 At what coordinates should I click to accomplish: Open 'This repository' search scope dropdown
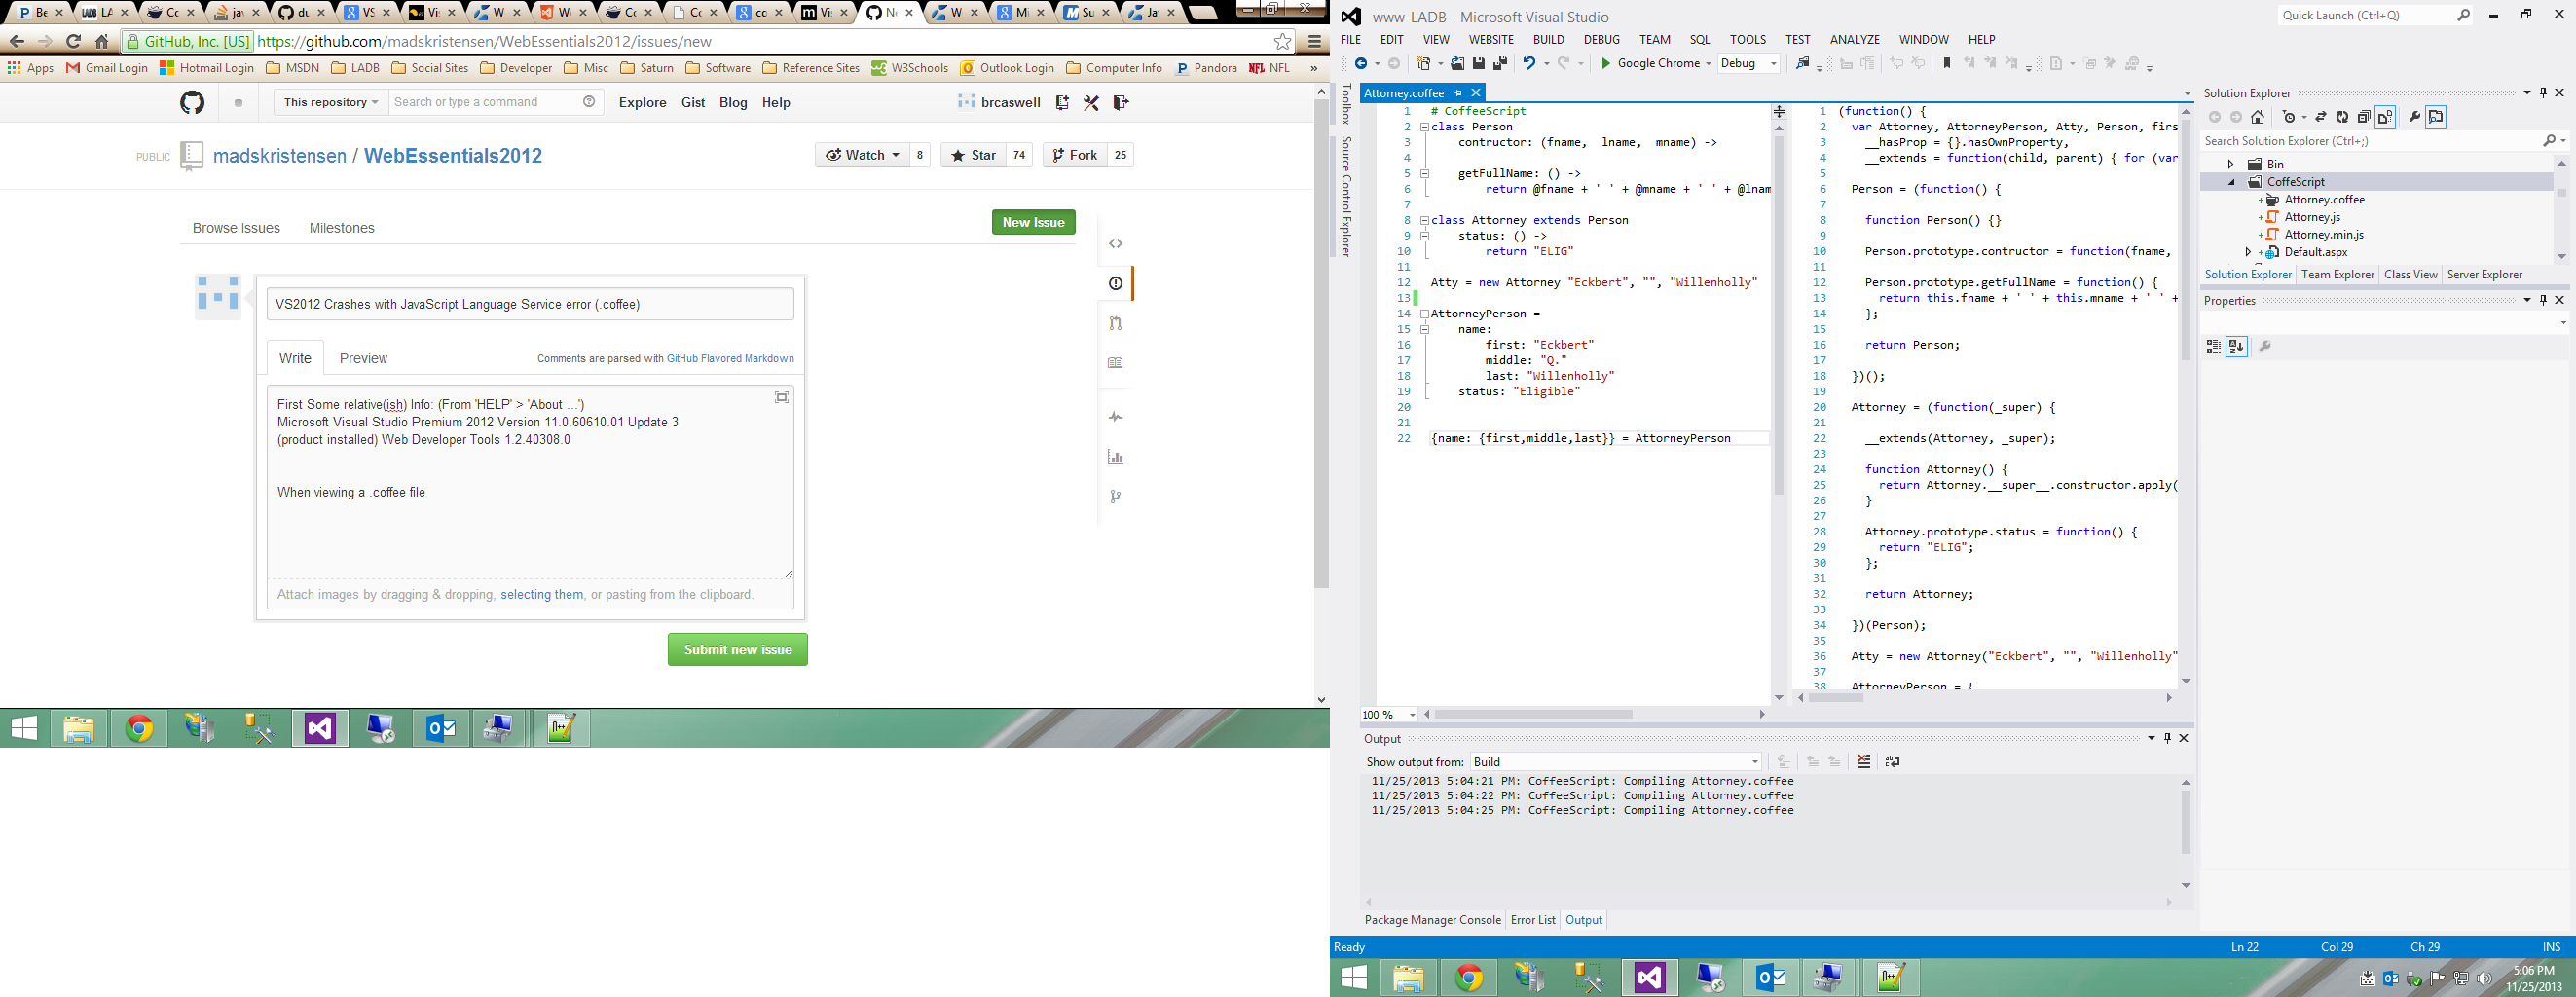[330, 102]
